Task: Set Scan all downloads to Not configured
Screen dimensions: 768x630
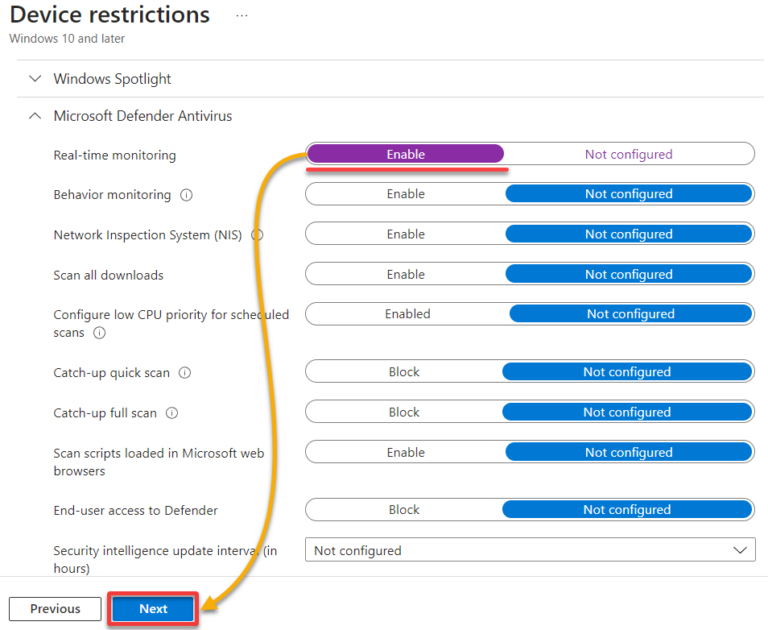Action: tap(629, 274)
